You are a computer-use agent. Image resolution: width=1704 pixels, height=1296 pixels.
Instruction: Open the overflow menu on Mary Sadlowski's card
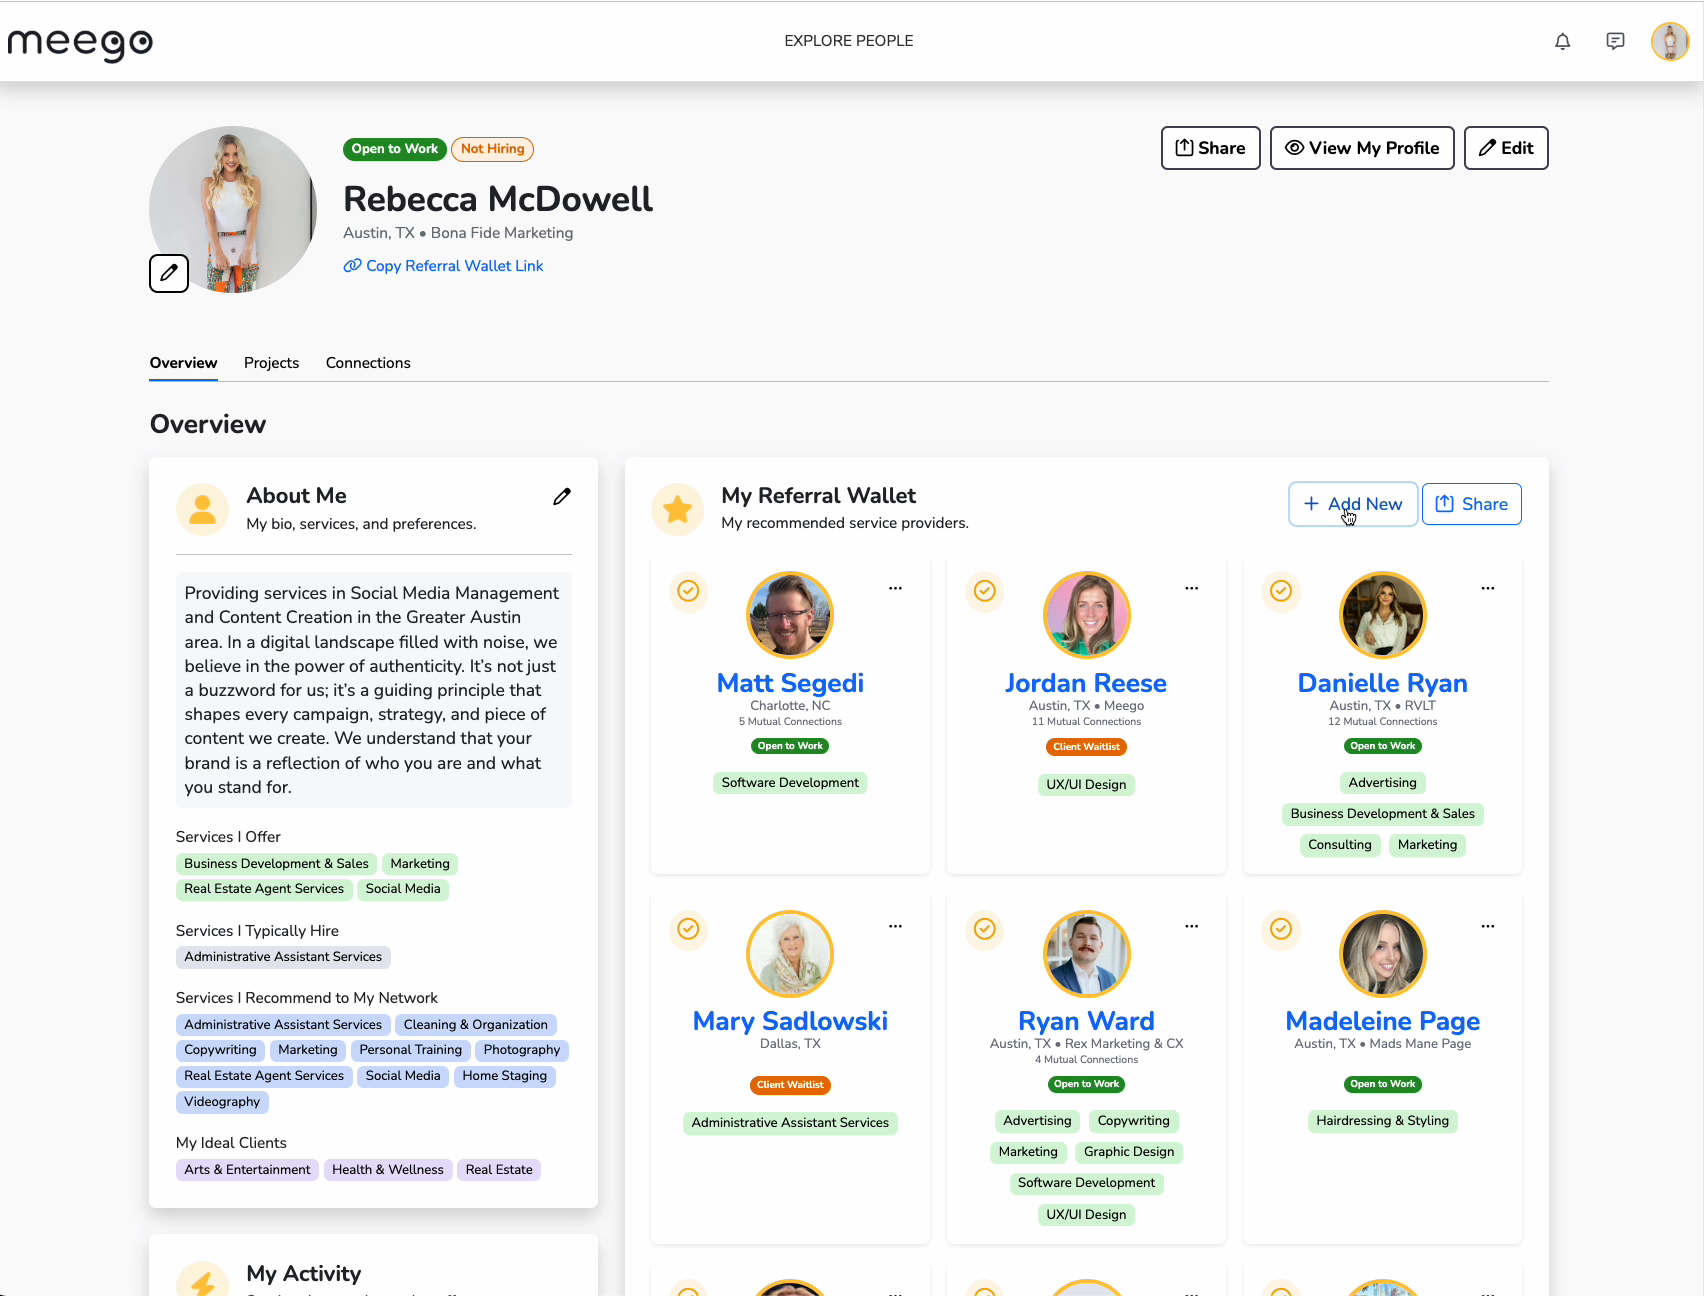click(x=895, y=927)
